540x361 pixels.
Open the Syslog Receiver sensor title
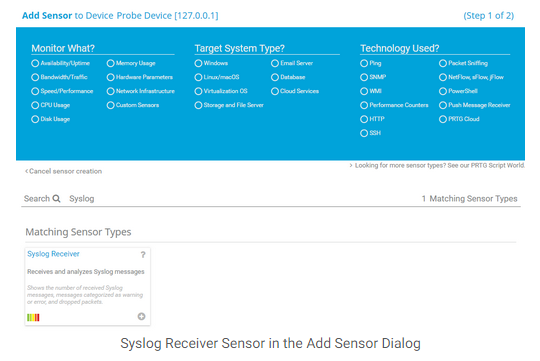tap(53, 254)
